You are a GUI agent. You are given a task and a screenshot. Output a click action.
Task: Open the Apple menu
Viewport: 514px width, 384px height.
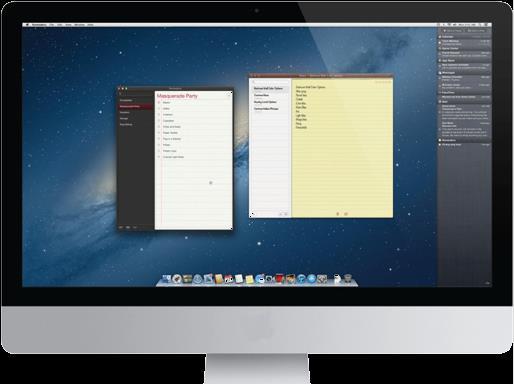(x=28, y=25)
